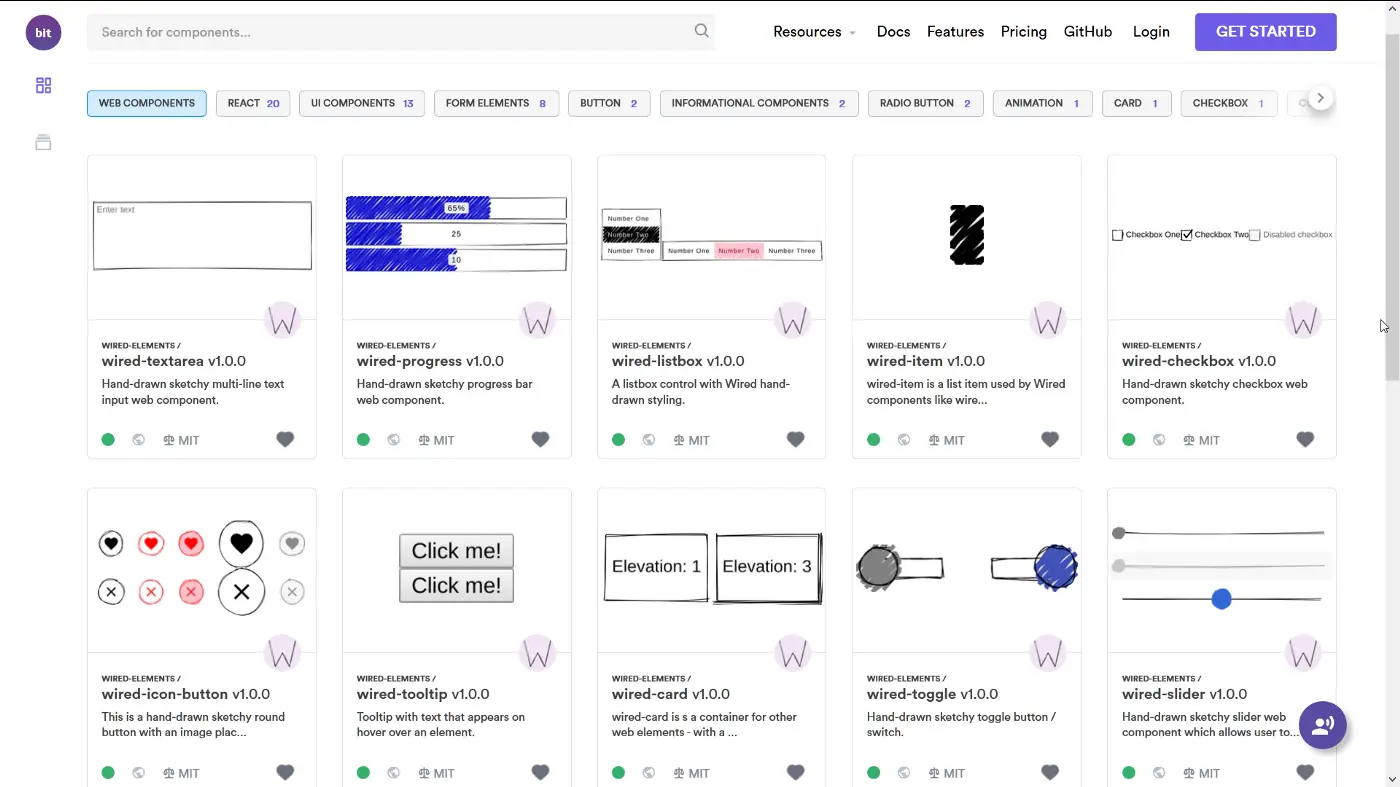Click the 65% progress bar preview

(x=456, y=208)
